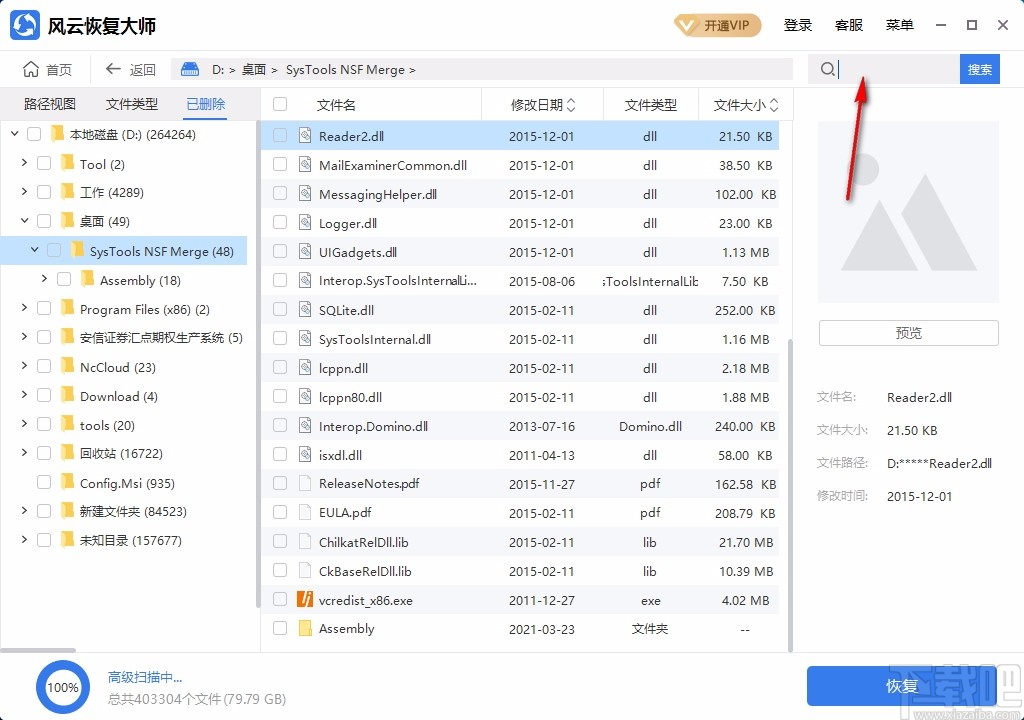Check the 本地磁盘 (D:) tree checkbox
Screen dimensions: 1024x720
click(x=34, y=135)
